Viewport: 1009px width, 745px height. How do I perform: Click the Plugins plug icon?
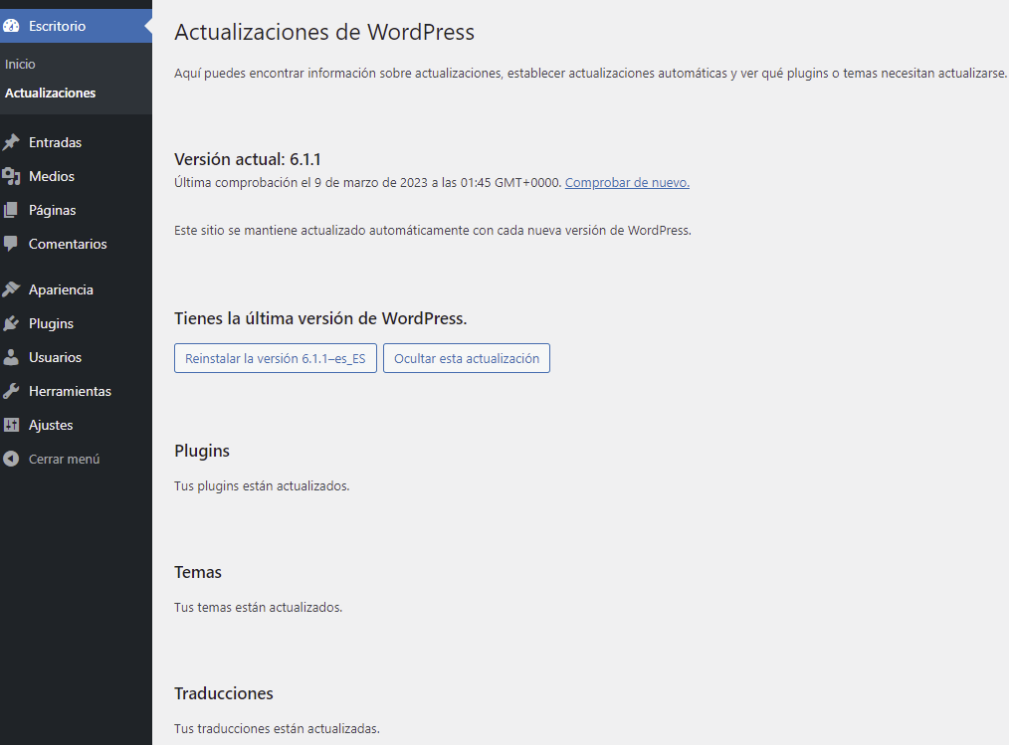click(x=11, y=323)
